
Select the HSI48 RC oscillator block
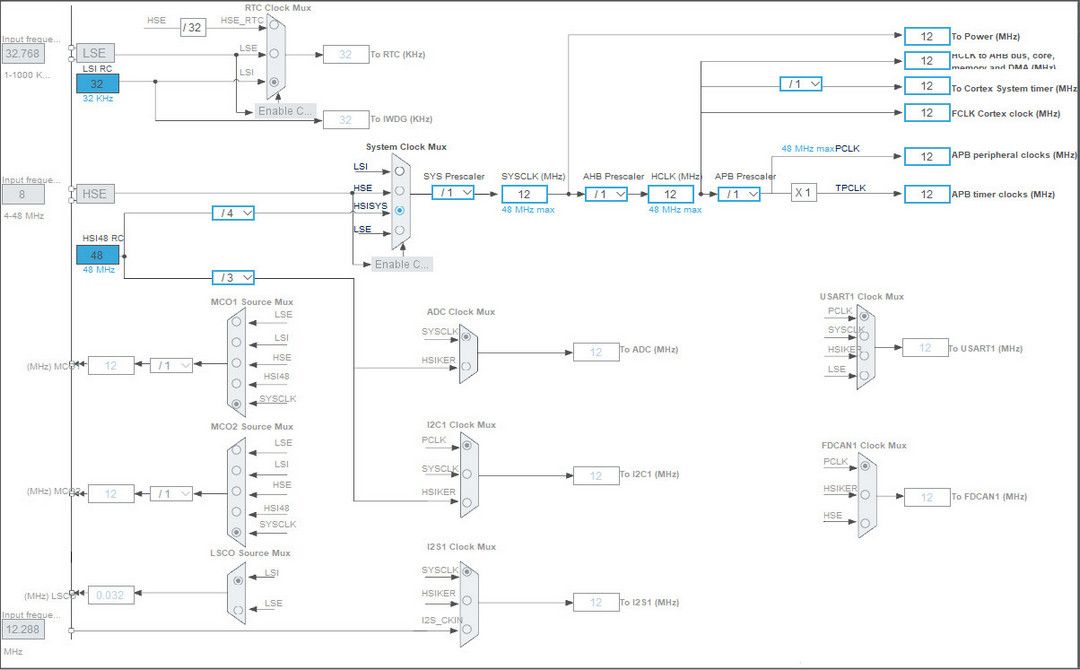[96, 255]
